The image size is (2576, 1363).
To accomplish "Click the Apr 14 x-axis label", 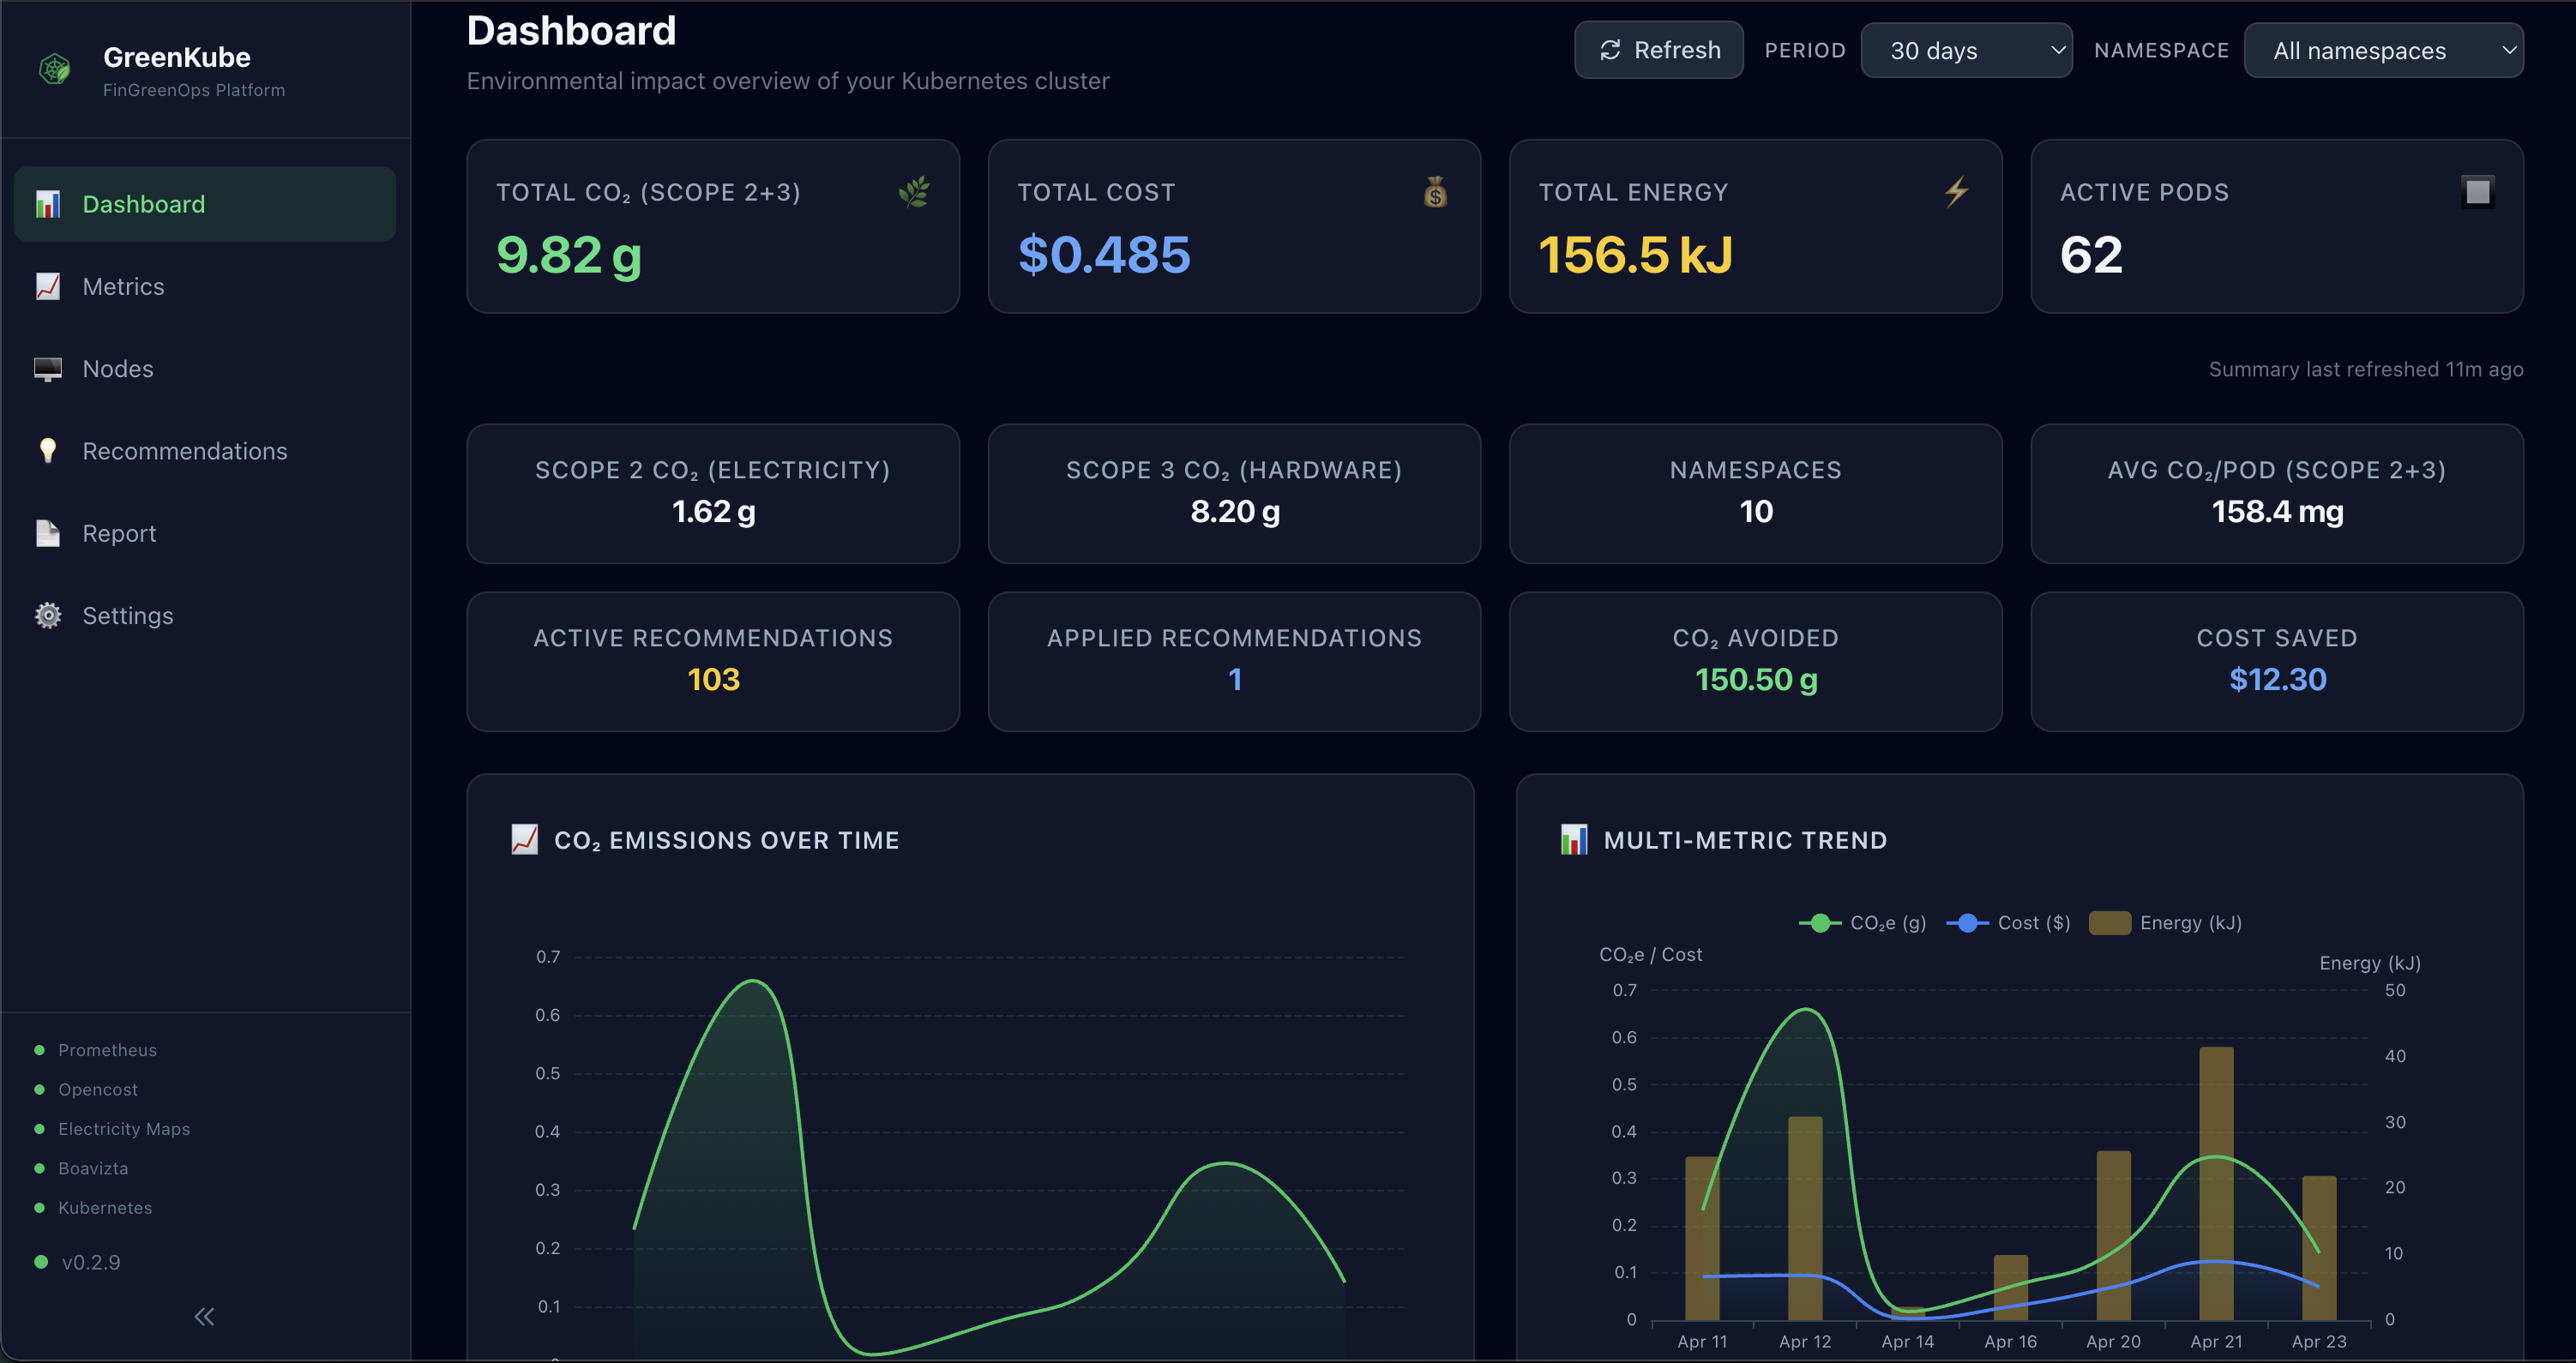I will tap(1907, 1341).
